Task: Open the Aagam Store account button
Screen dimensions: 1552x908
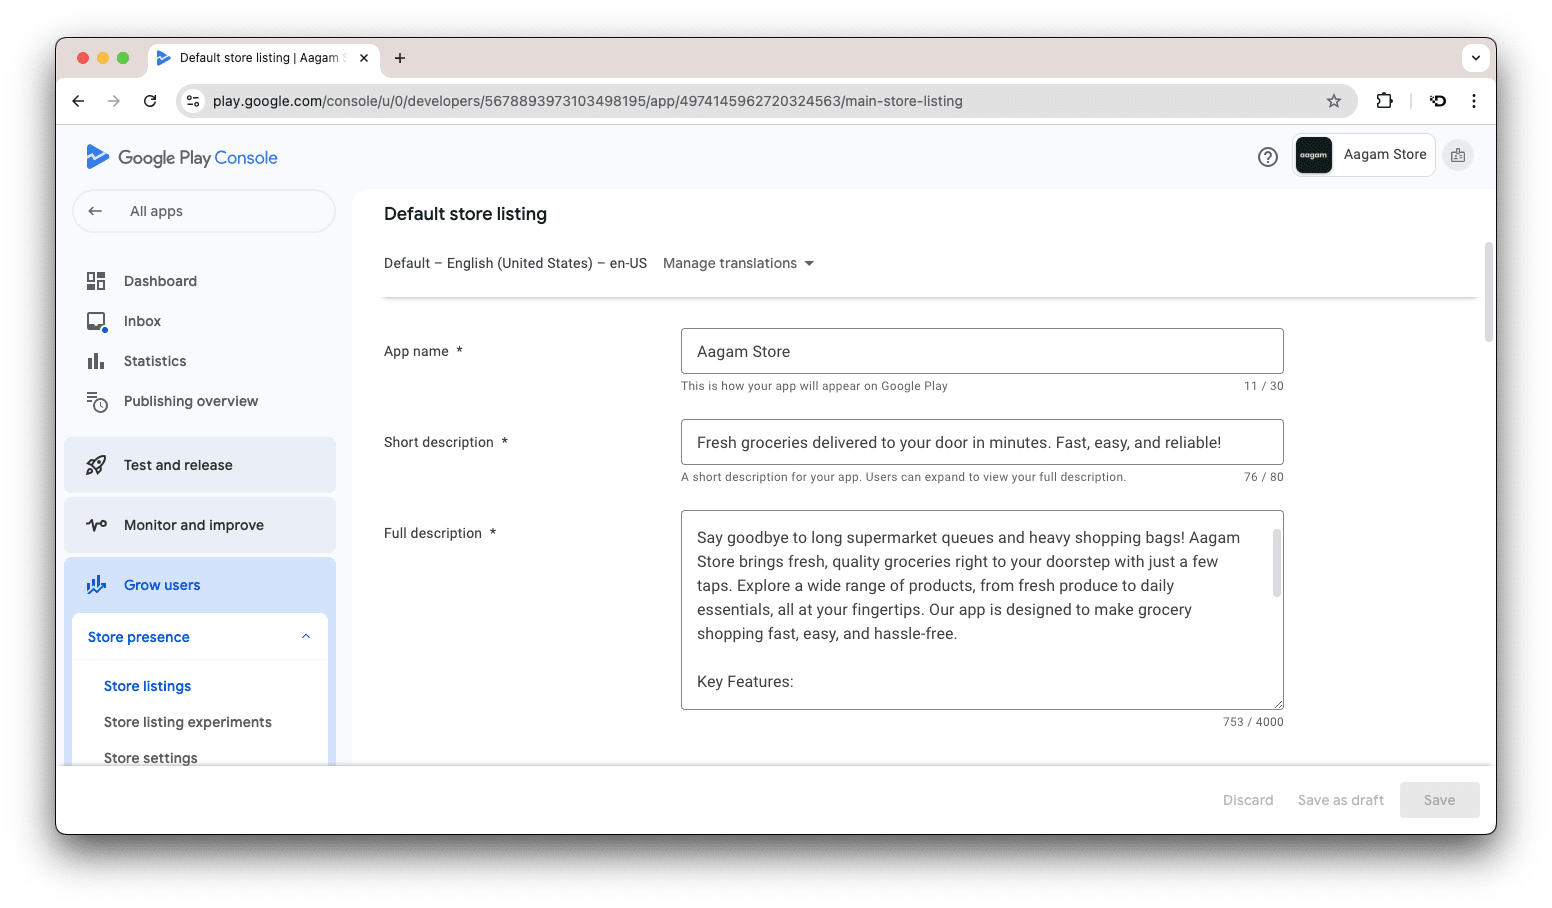Action: pyautogui.click(x=1364, y=155)
